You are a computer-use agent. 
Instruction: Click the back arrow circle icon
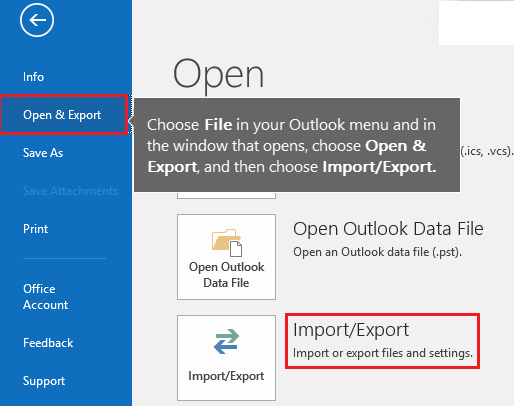[x=37, y=20]
